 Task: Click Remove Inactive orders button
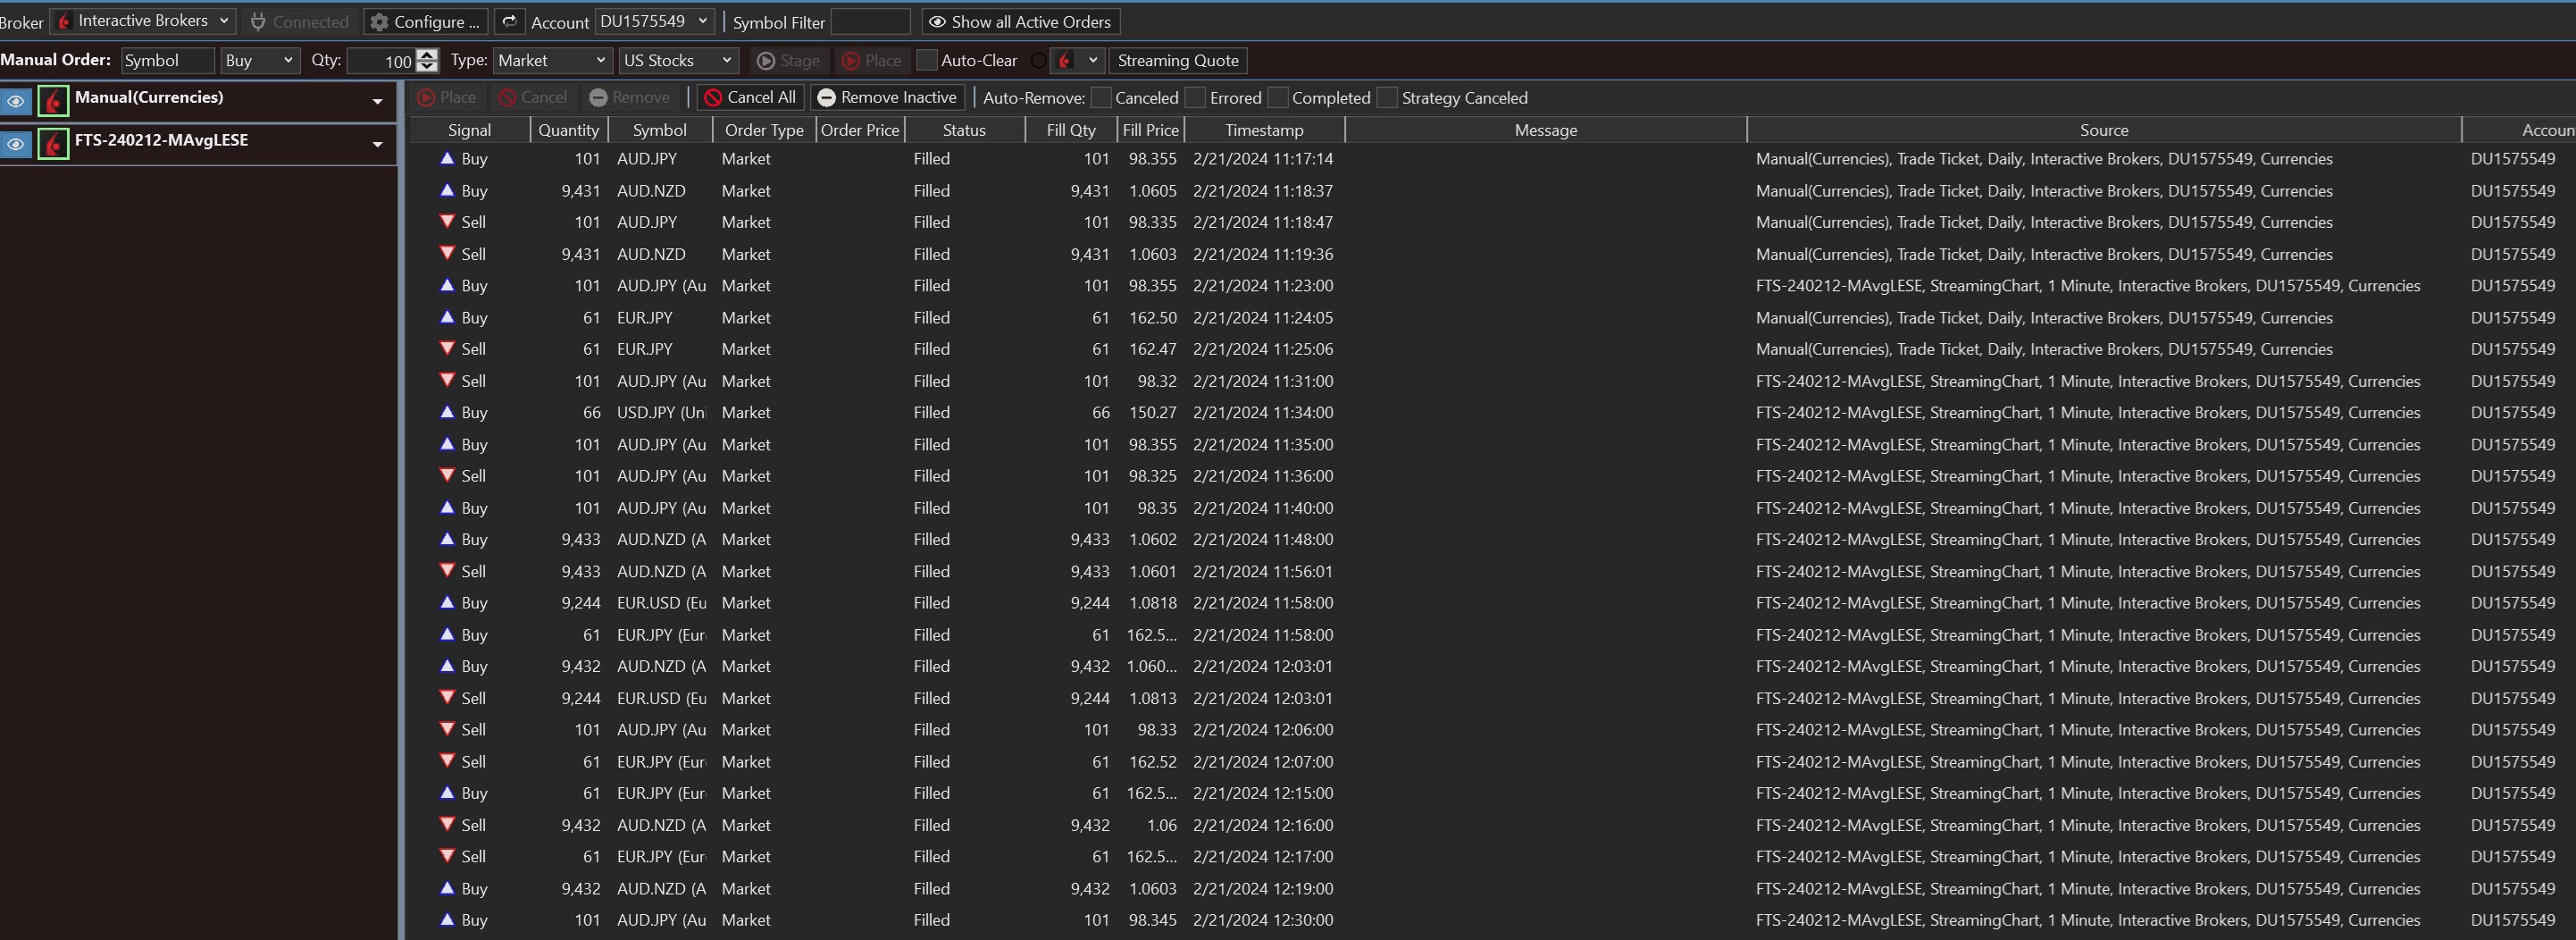tap(887, 97)
